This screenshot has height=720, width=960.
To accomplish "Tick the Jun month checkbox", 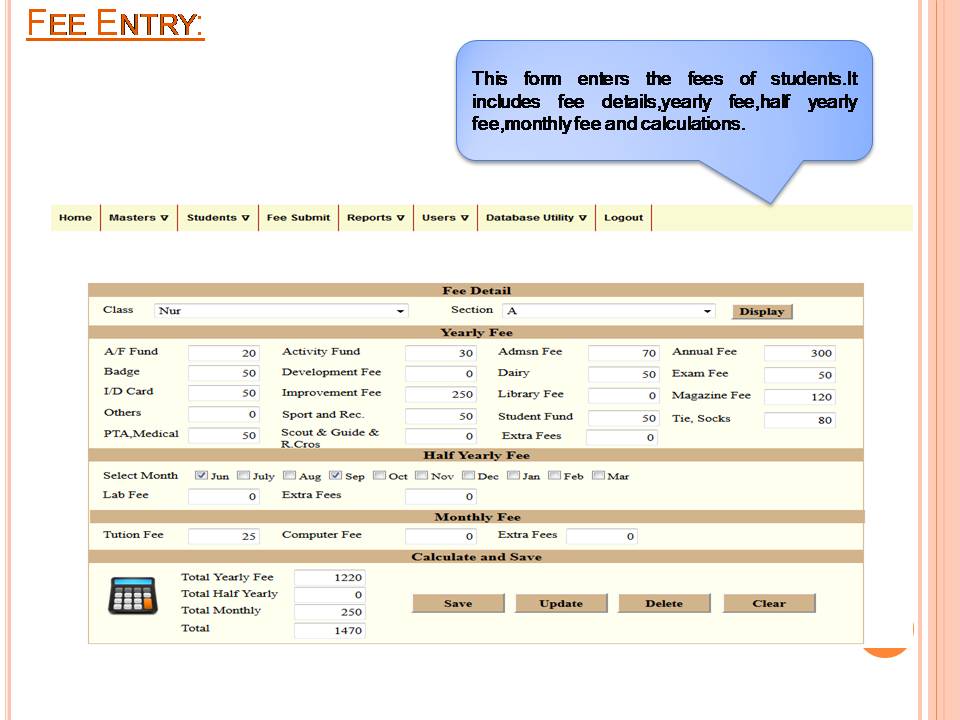I will pos(201,476).
